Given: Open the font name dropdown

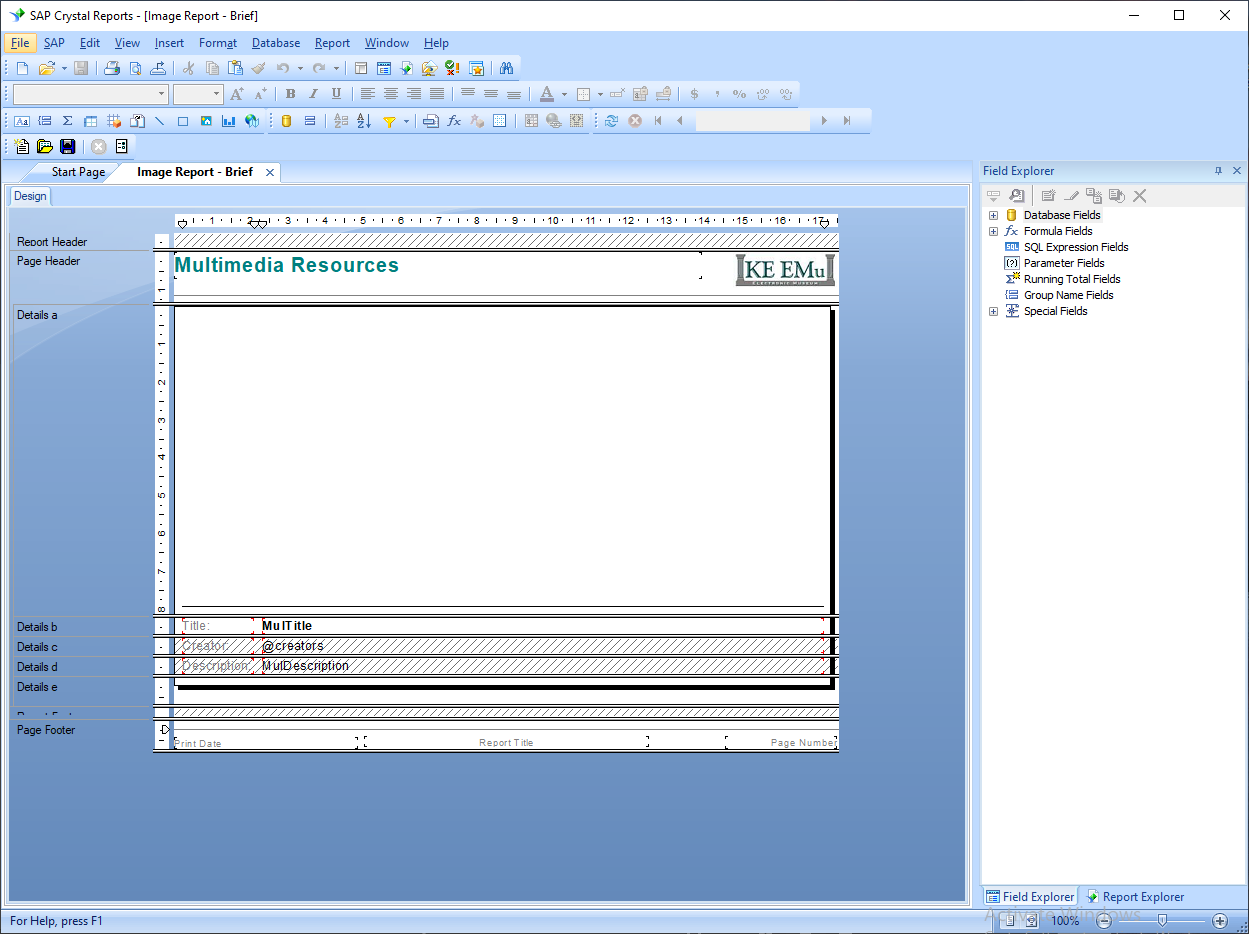Looking at the screenshot, I should click(162, 94).
